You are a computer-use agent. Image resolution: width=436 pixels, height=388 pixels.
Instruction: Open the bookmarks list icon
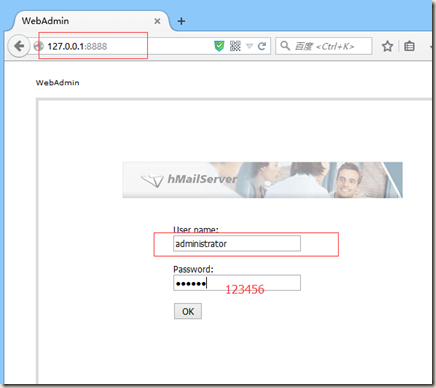tap(409, 46)
